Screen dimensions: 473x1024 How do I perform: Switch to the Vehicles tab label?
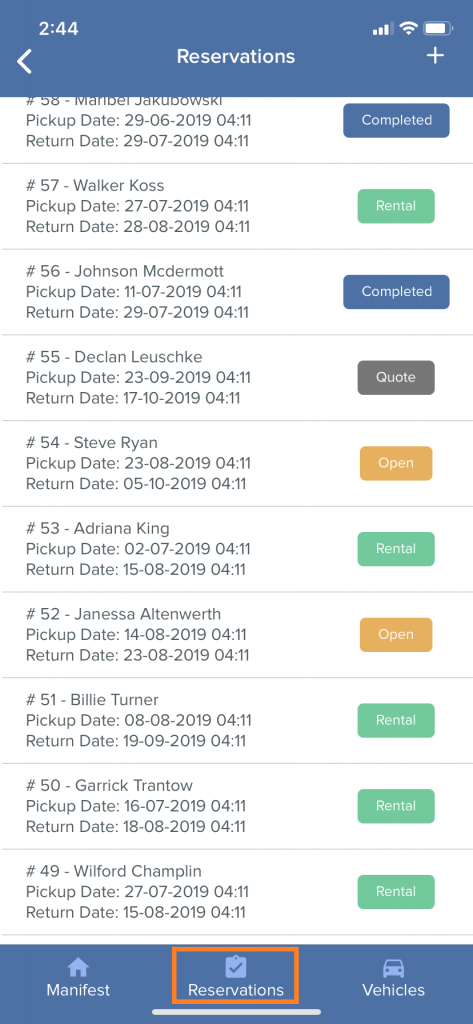click(x=393, y=989)
